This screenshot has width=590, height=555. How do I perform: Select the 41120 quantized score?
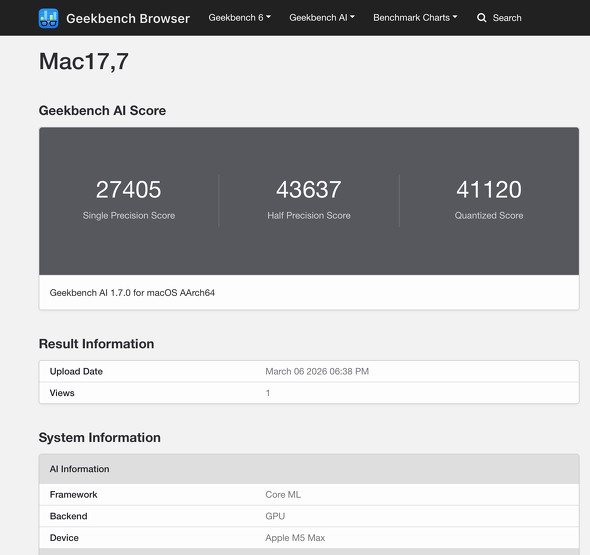(489, 189)
